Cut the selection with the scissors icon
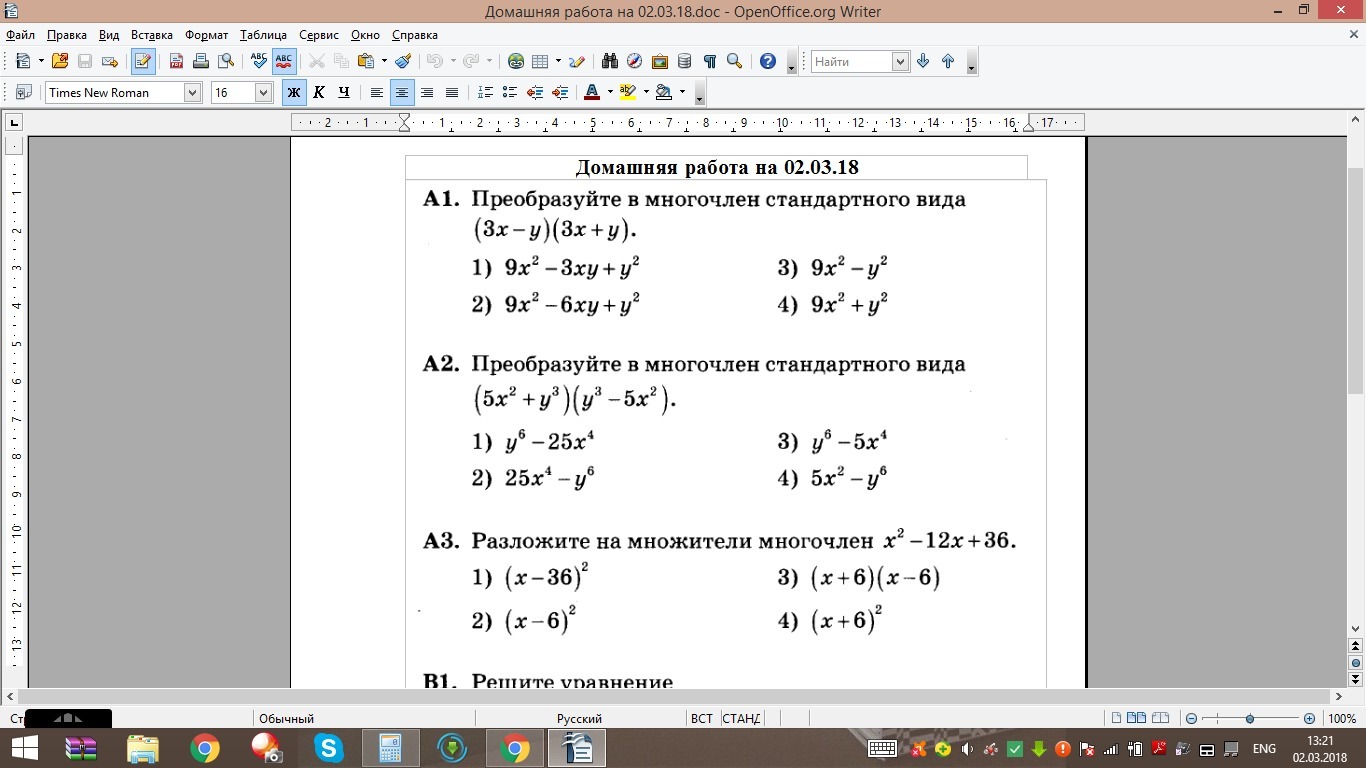Viewport: 1366px width, 768px height. [316, 61]
